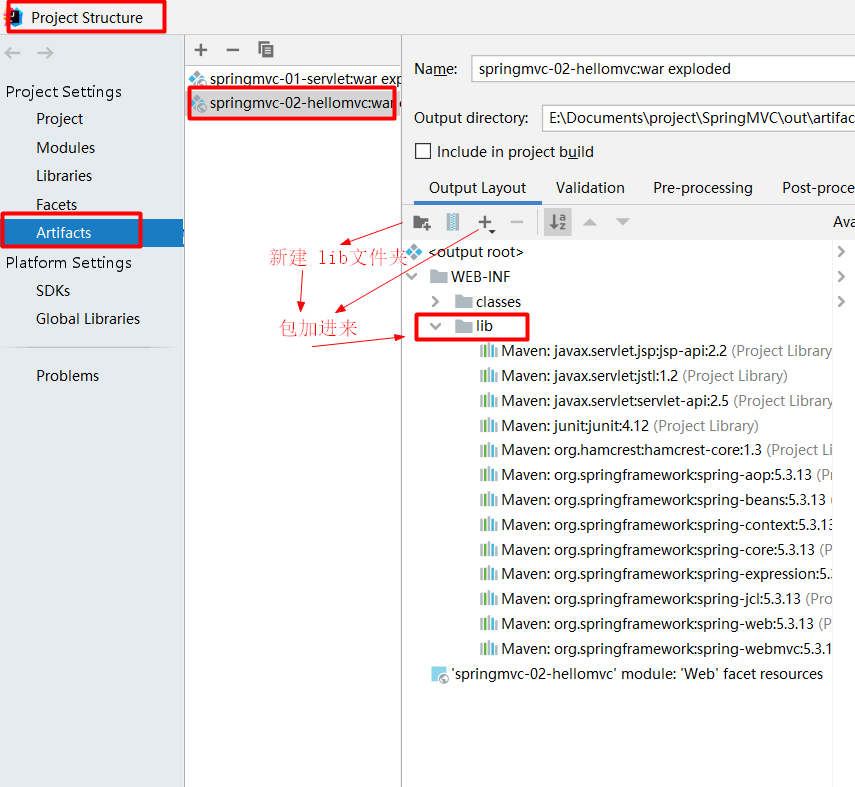Collapse the lib folder

(435, 326)
